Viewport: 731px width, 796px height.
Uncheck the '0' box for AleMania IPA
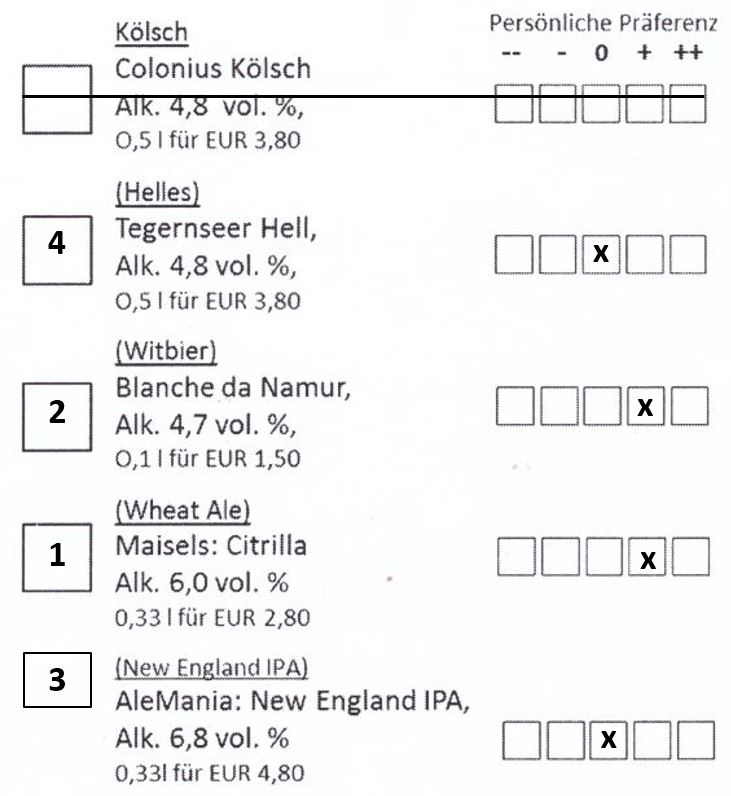click(x=608, y=740)
